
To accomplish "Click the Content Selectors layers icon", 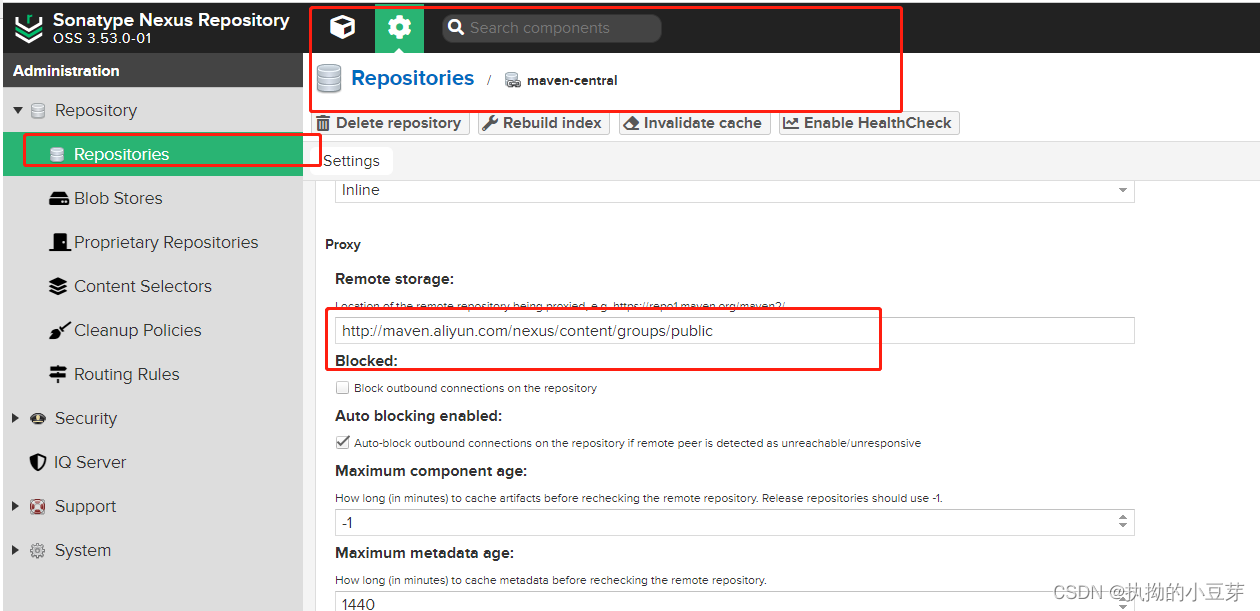I will (58, 286).
